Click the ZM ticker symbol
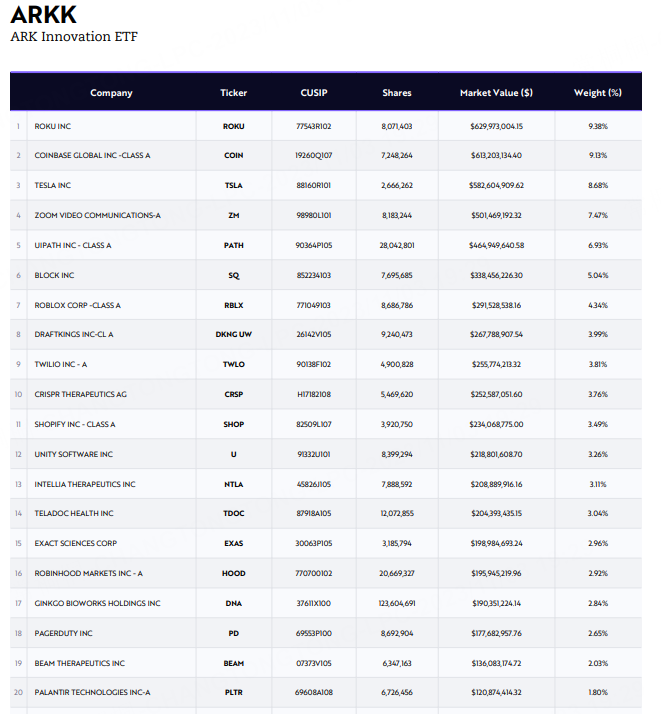The image size is (661, 714). pos(234,216)
